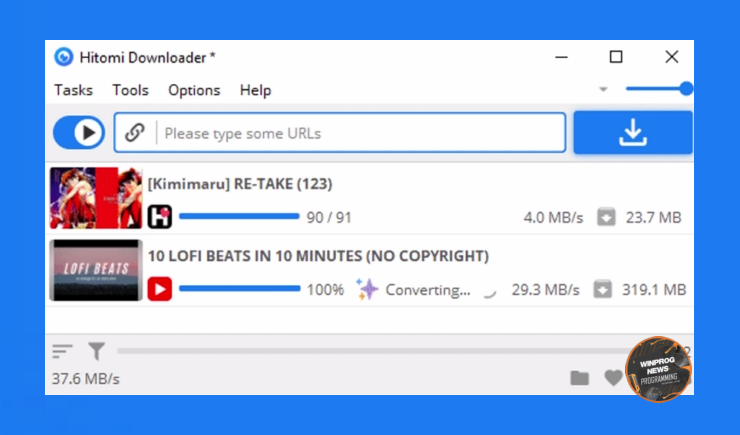
Task: Expand the small dropdown arrow near slider
Action: (x=603, y=89)
